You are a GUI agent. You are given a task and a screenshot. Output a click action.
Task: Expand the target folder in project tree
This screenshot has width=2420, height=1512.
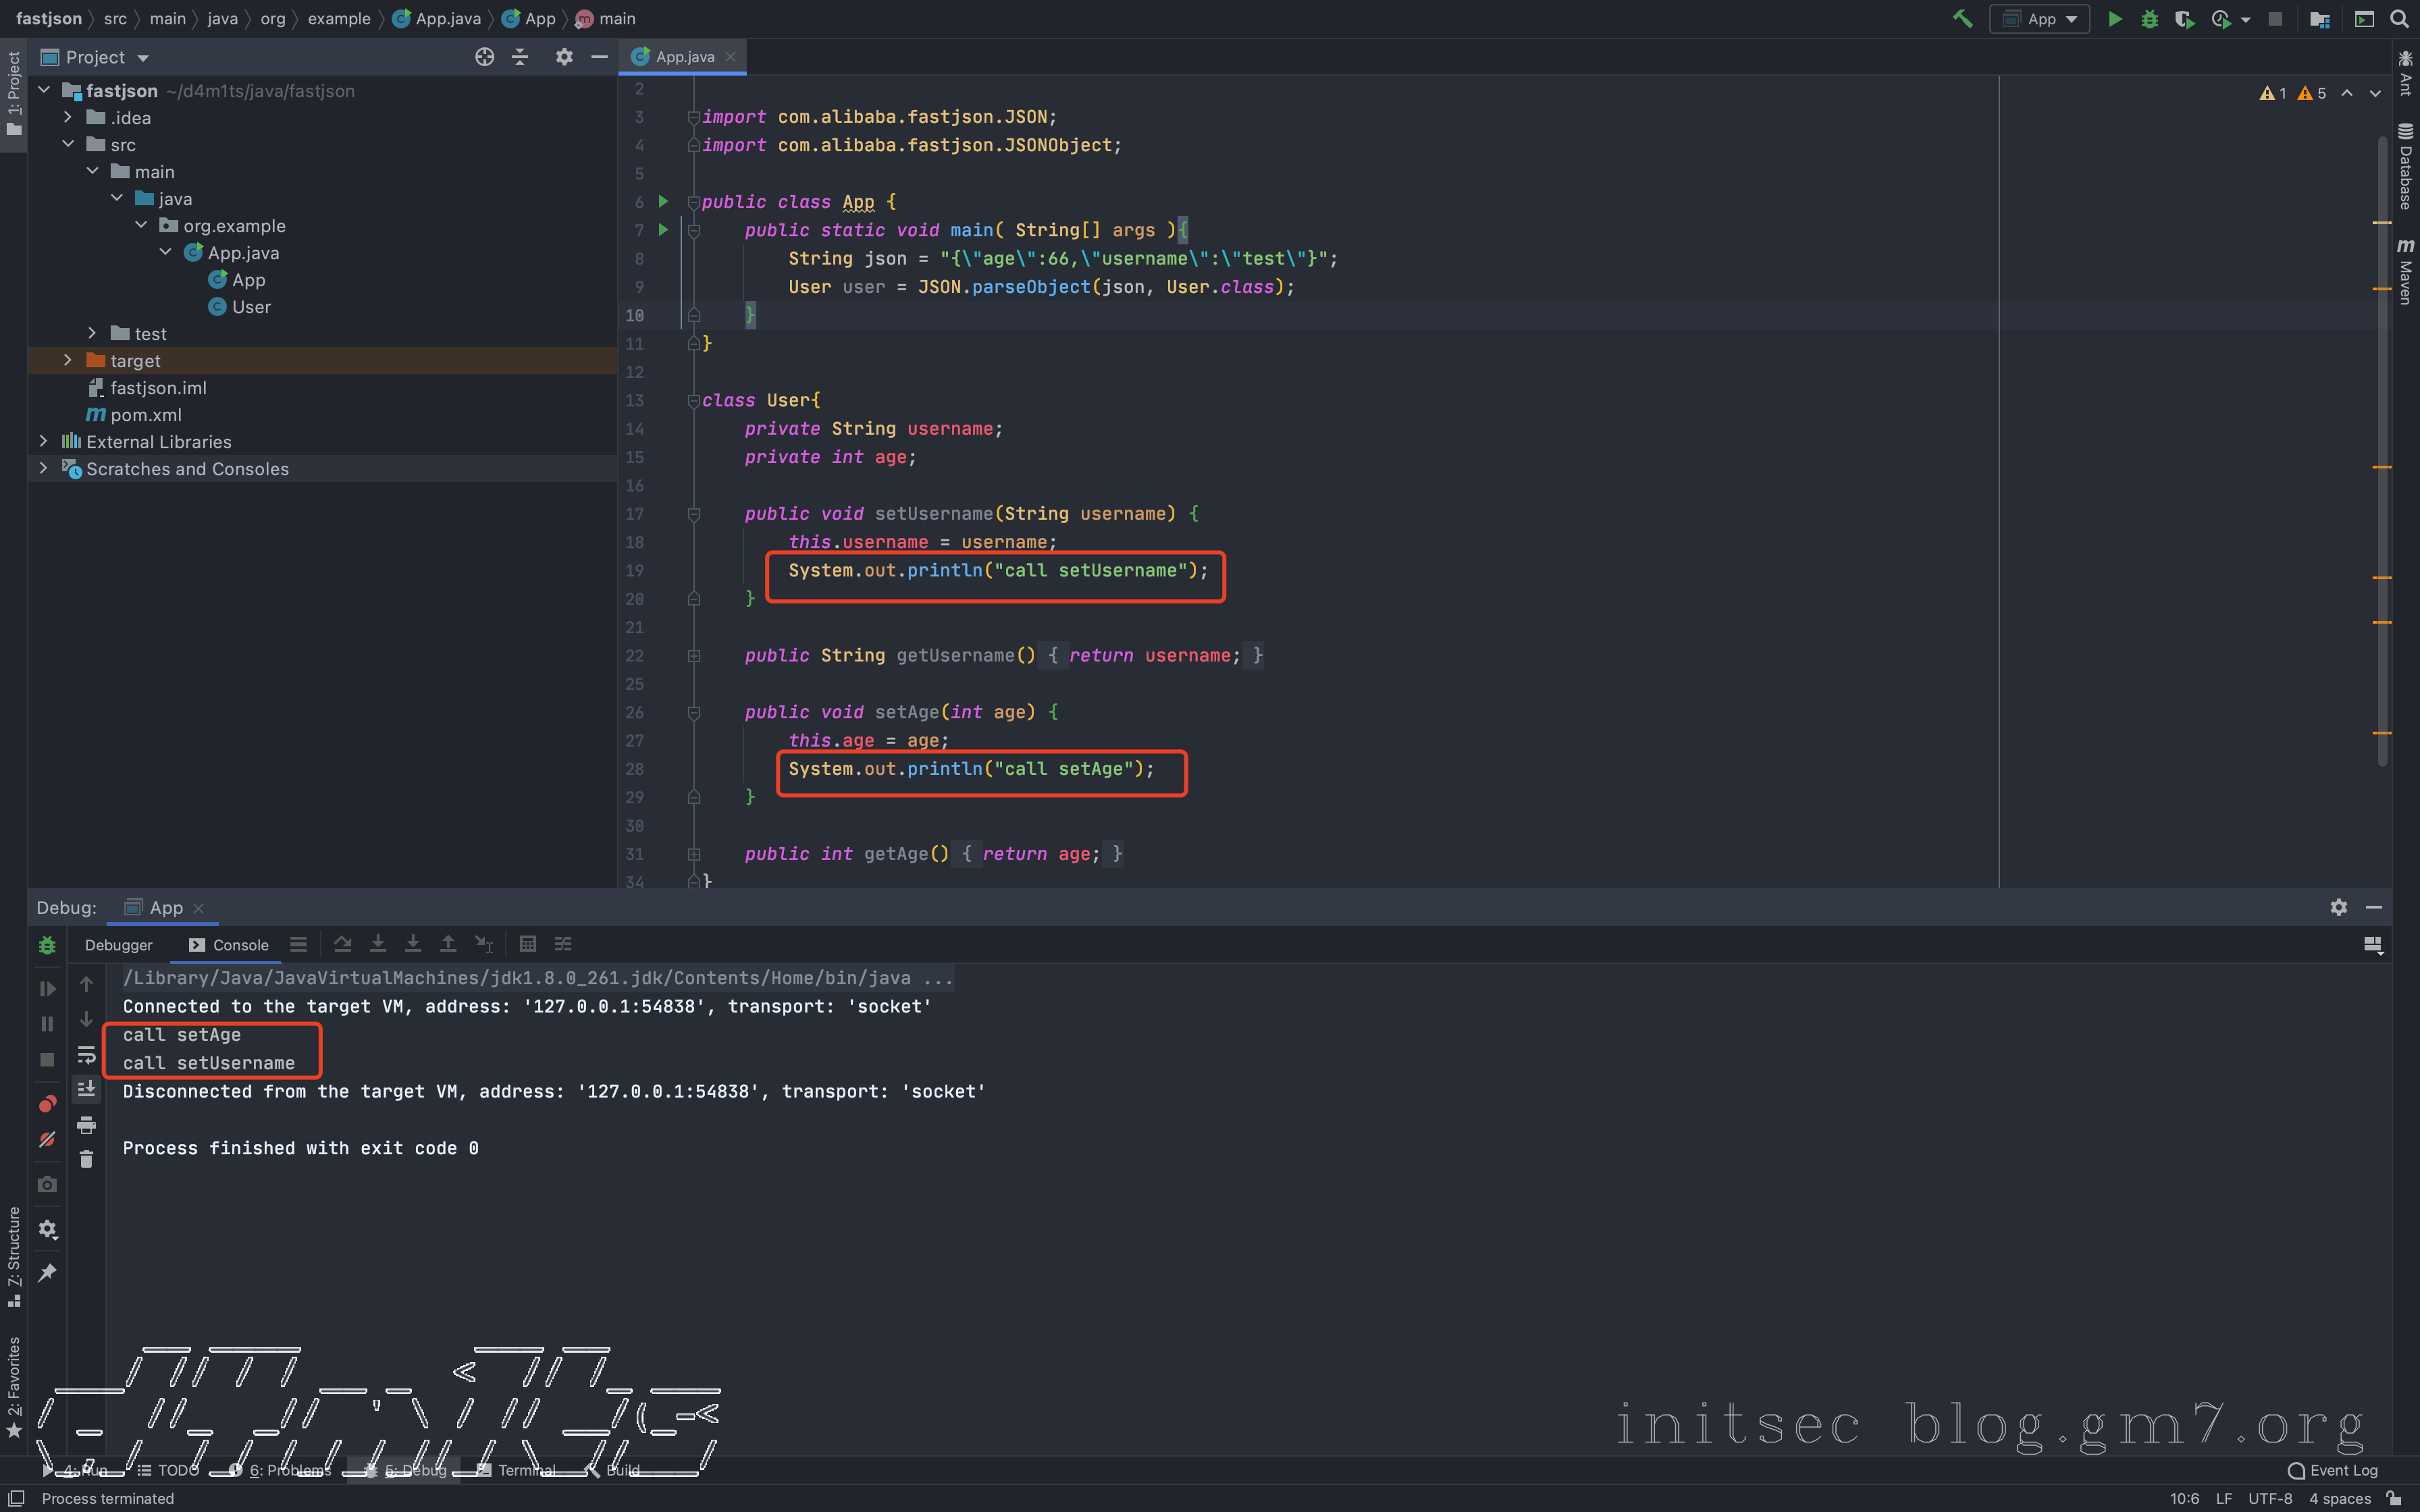pos(68,360)
